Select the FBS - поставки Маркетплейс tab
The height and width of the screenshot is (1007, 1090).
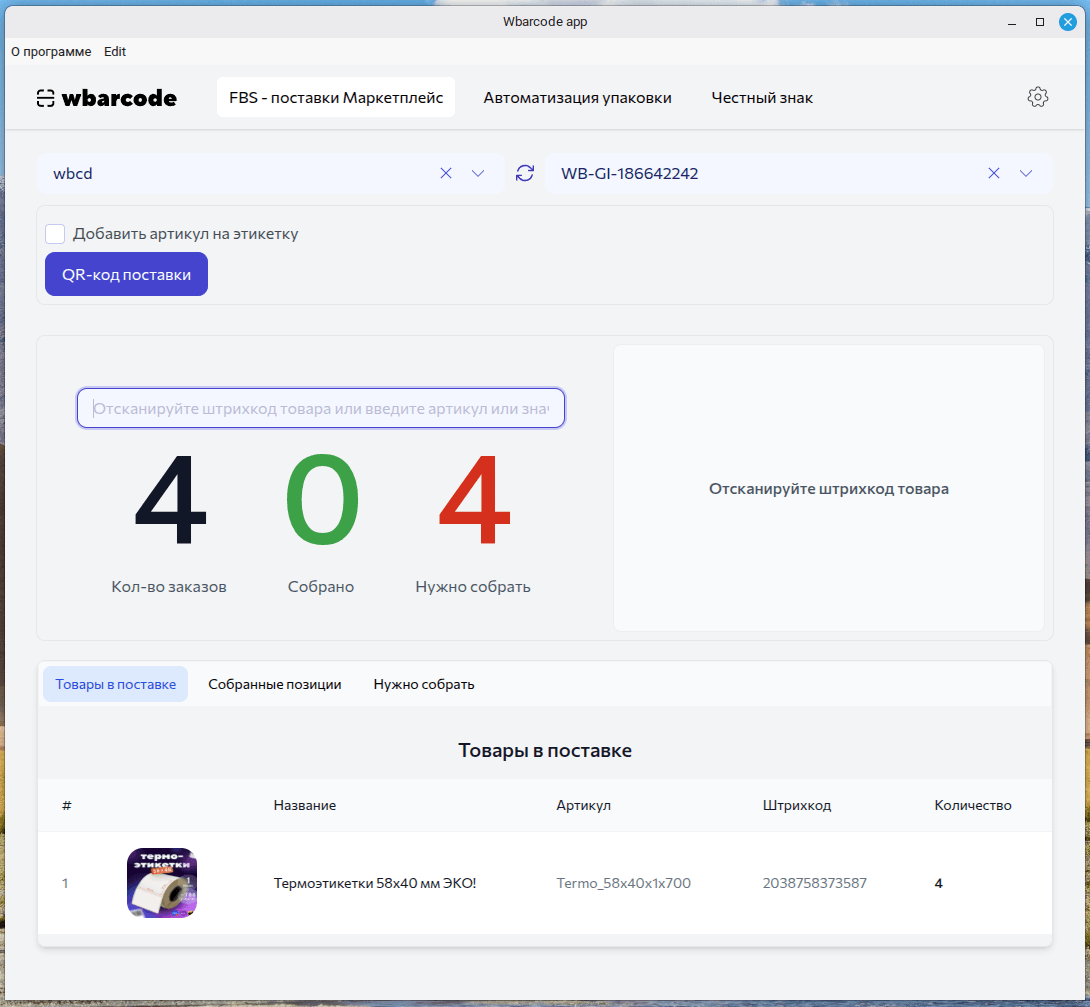point(335,97)
